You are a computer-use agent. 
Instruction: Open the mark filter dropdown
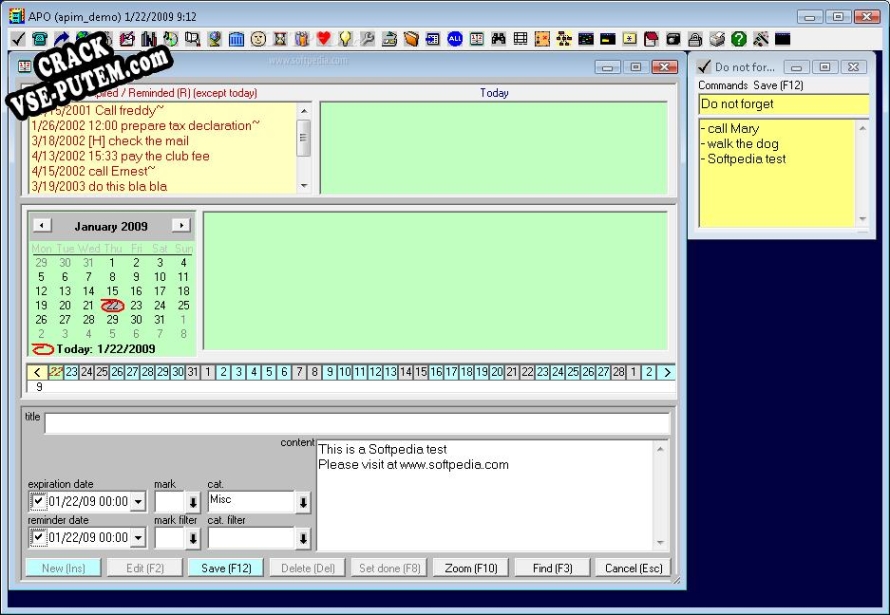pyautogui.click(x=193, y=539)
